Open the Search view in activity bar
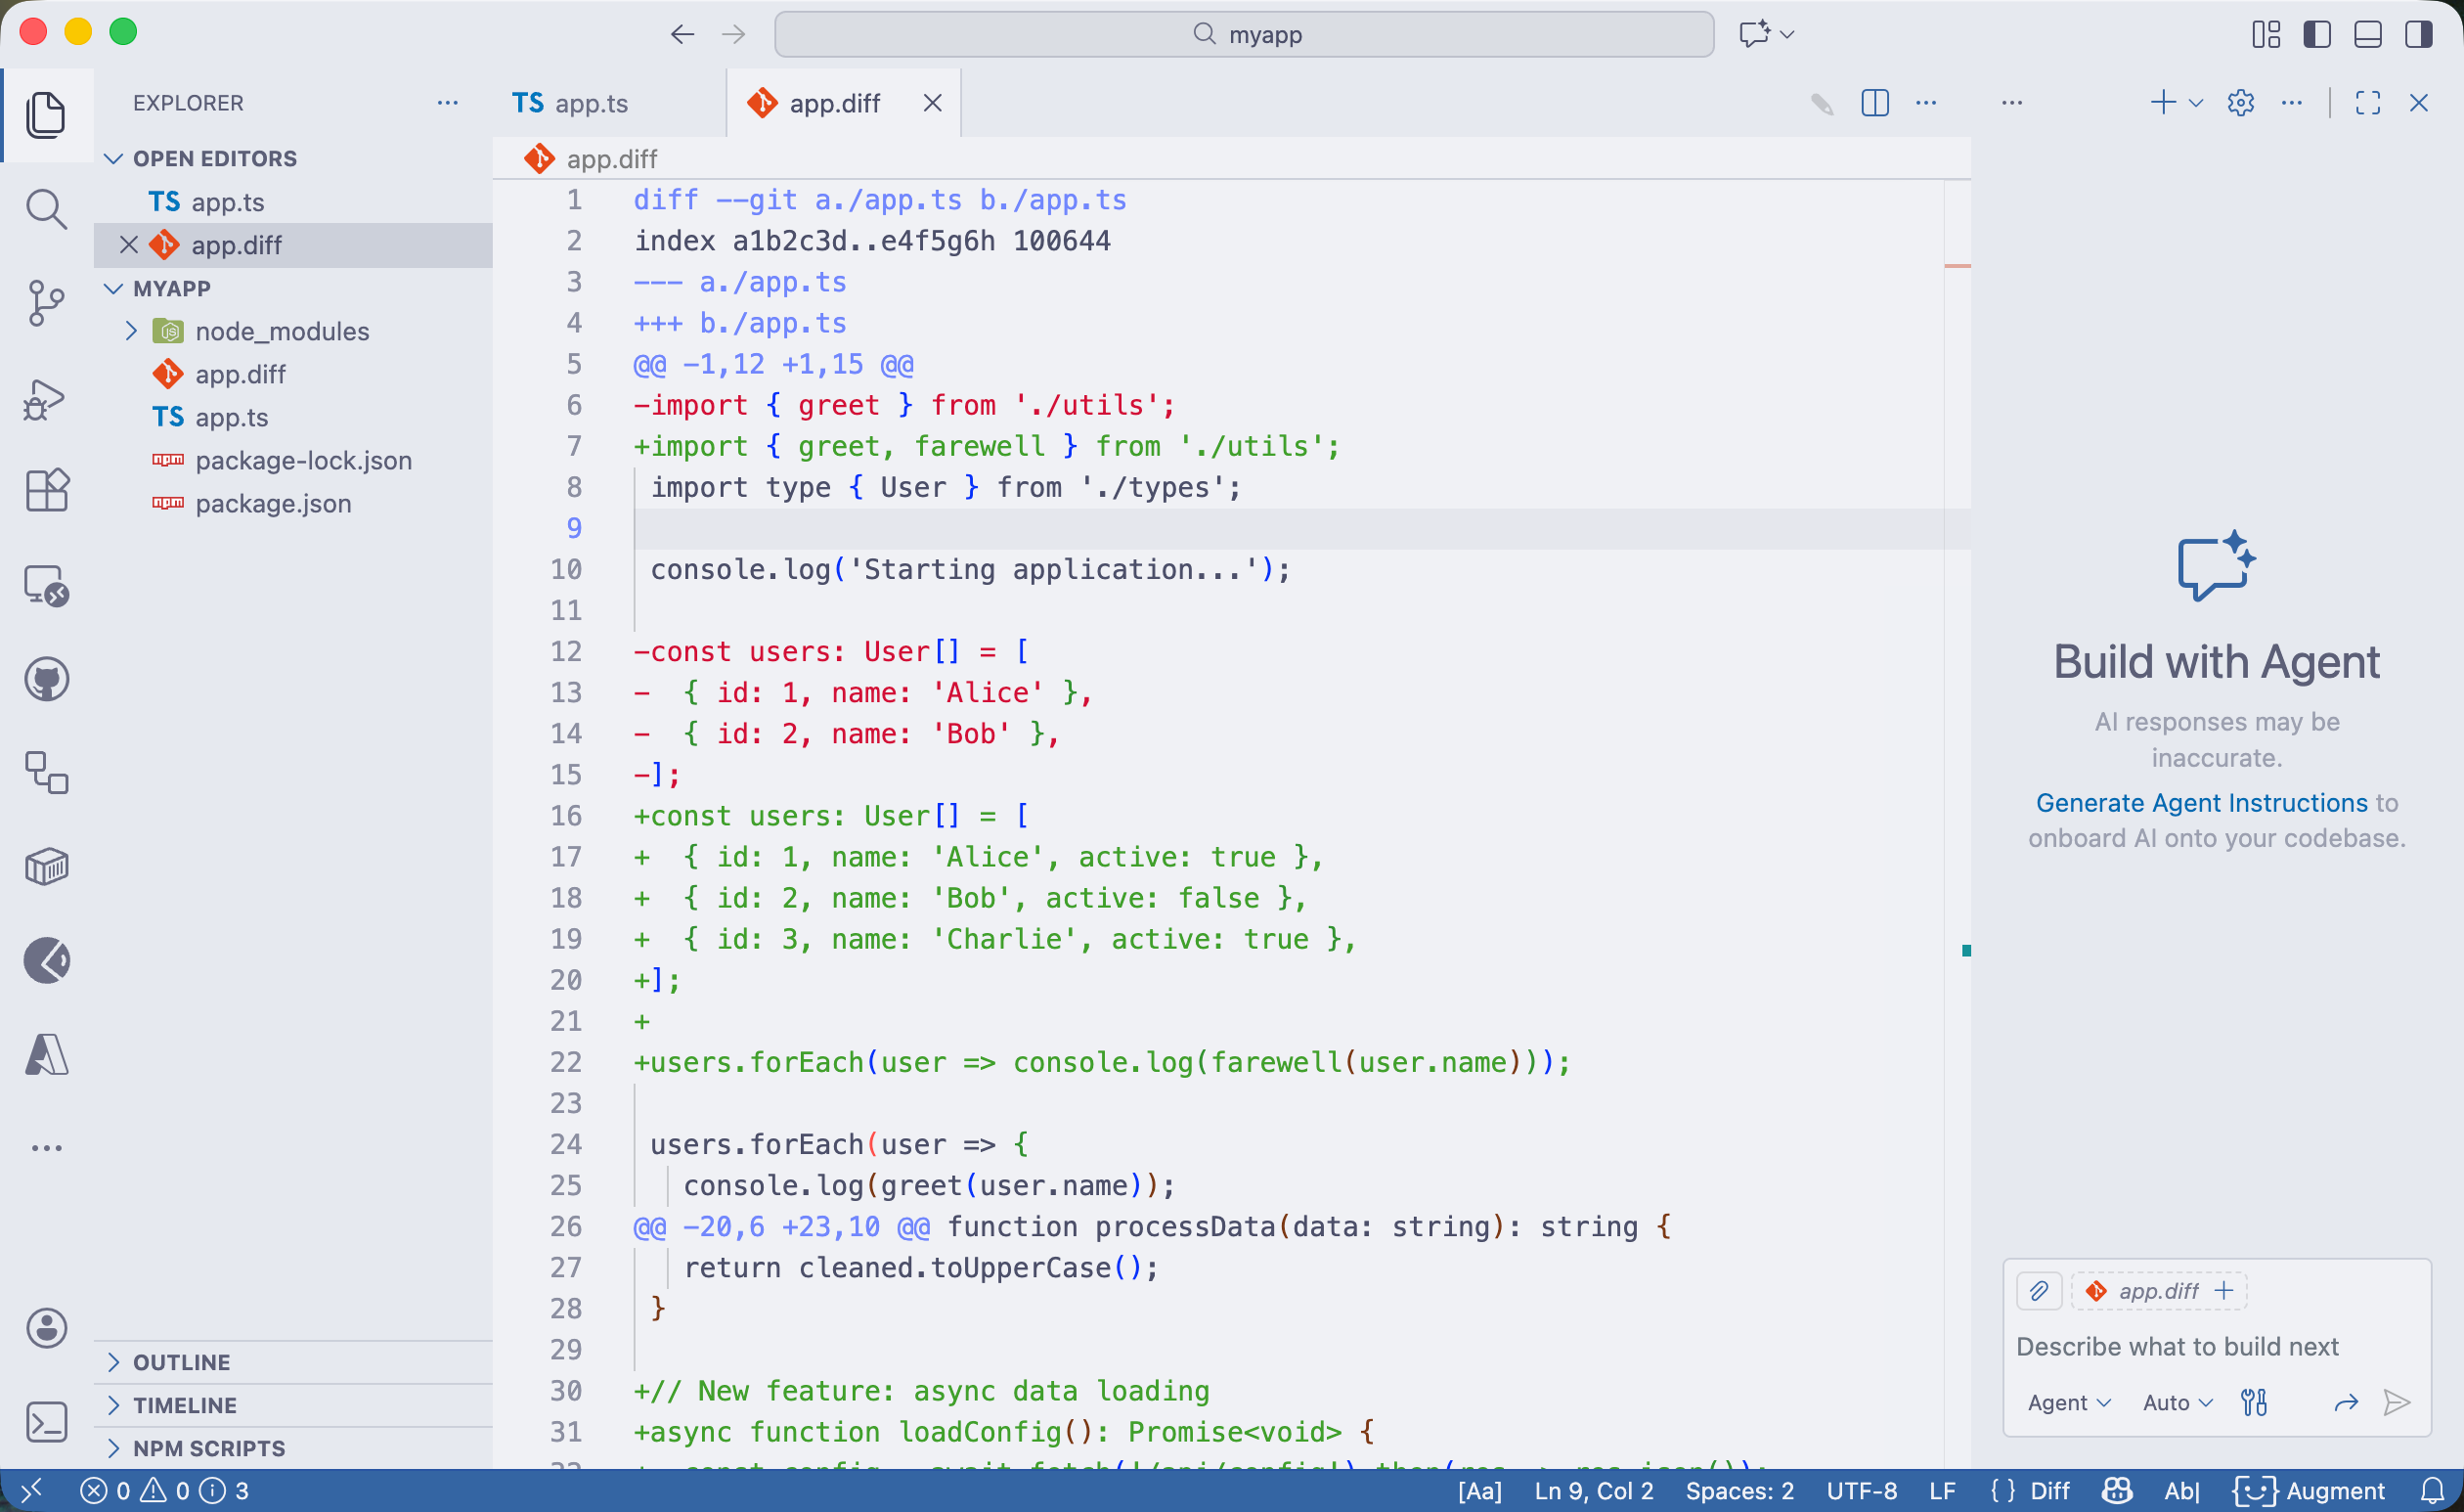This screenshot has width=2464, height=1512. pos(46,209)
